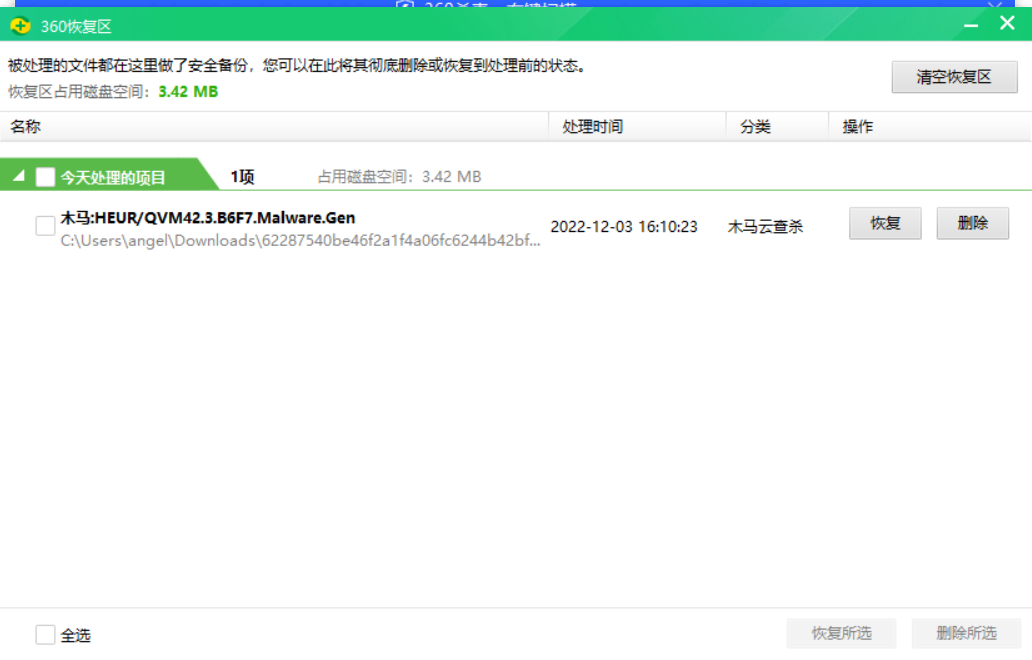Click the C:\Users\angel\Downloads file path
The width and height of the screenshot is (1032, 660).
point(300,241)
